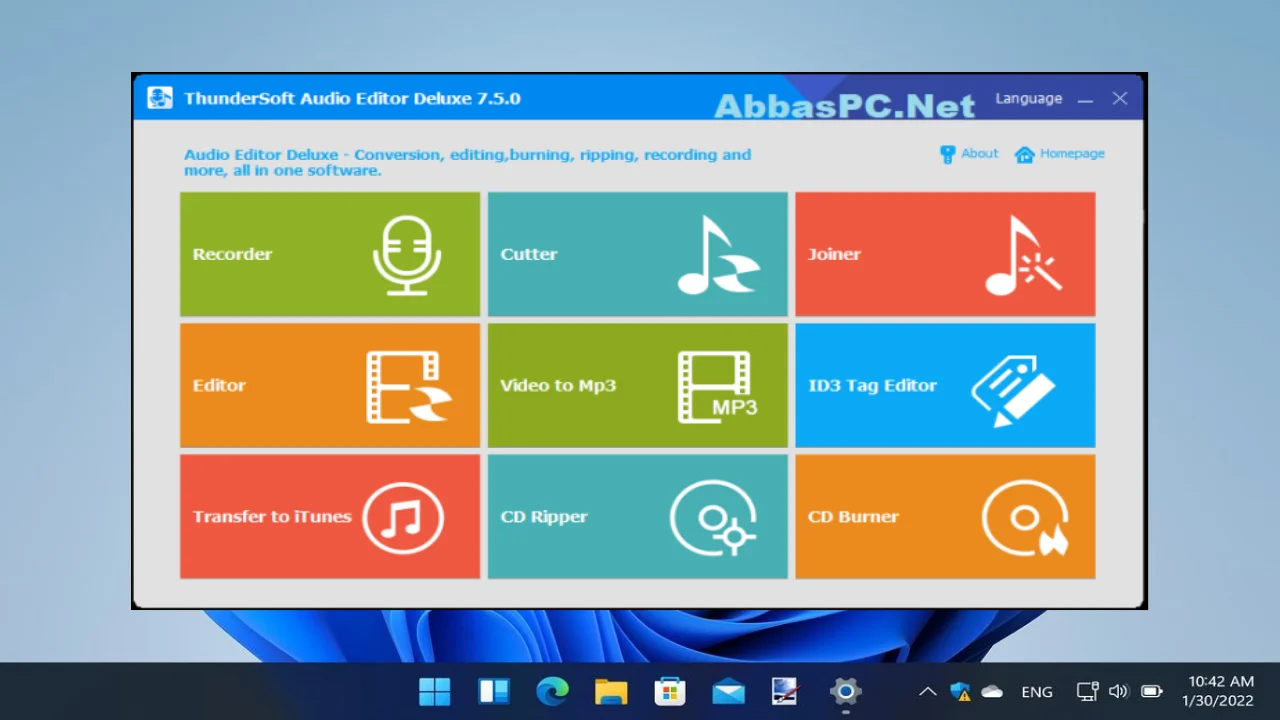The width and height of the screenshot is (1280, 720).
Task: Visit the Homepage link
Action: click(1072, 153)
